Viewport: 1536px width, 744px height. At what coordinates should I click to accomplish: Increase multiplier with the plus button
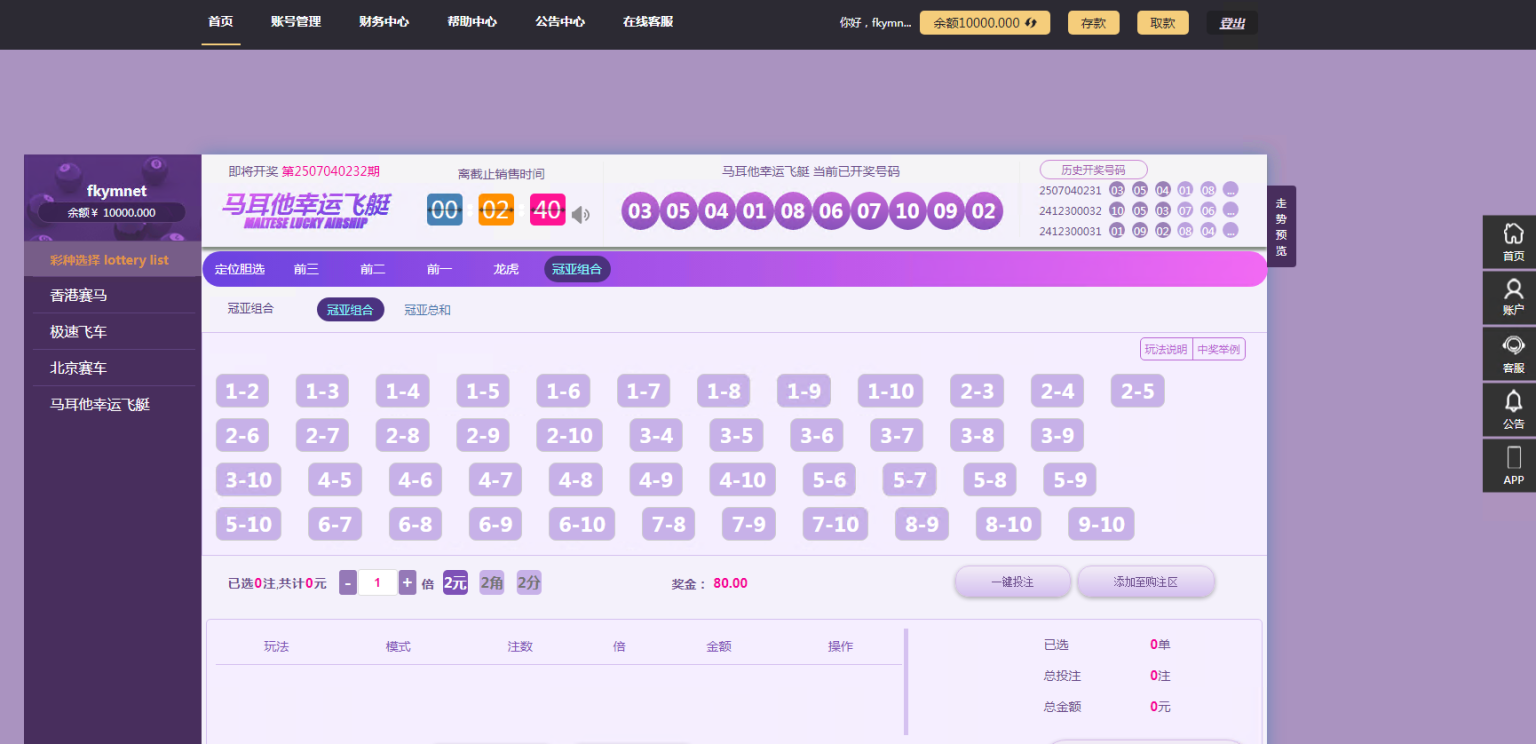pyautogui.click(x=407, y=583)
